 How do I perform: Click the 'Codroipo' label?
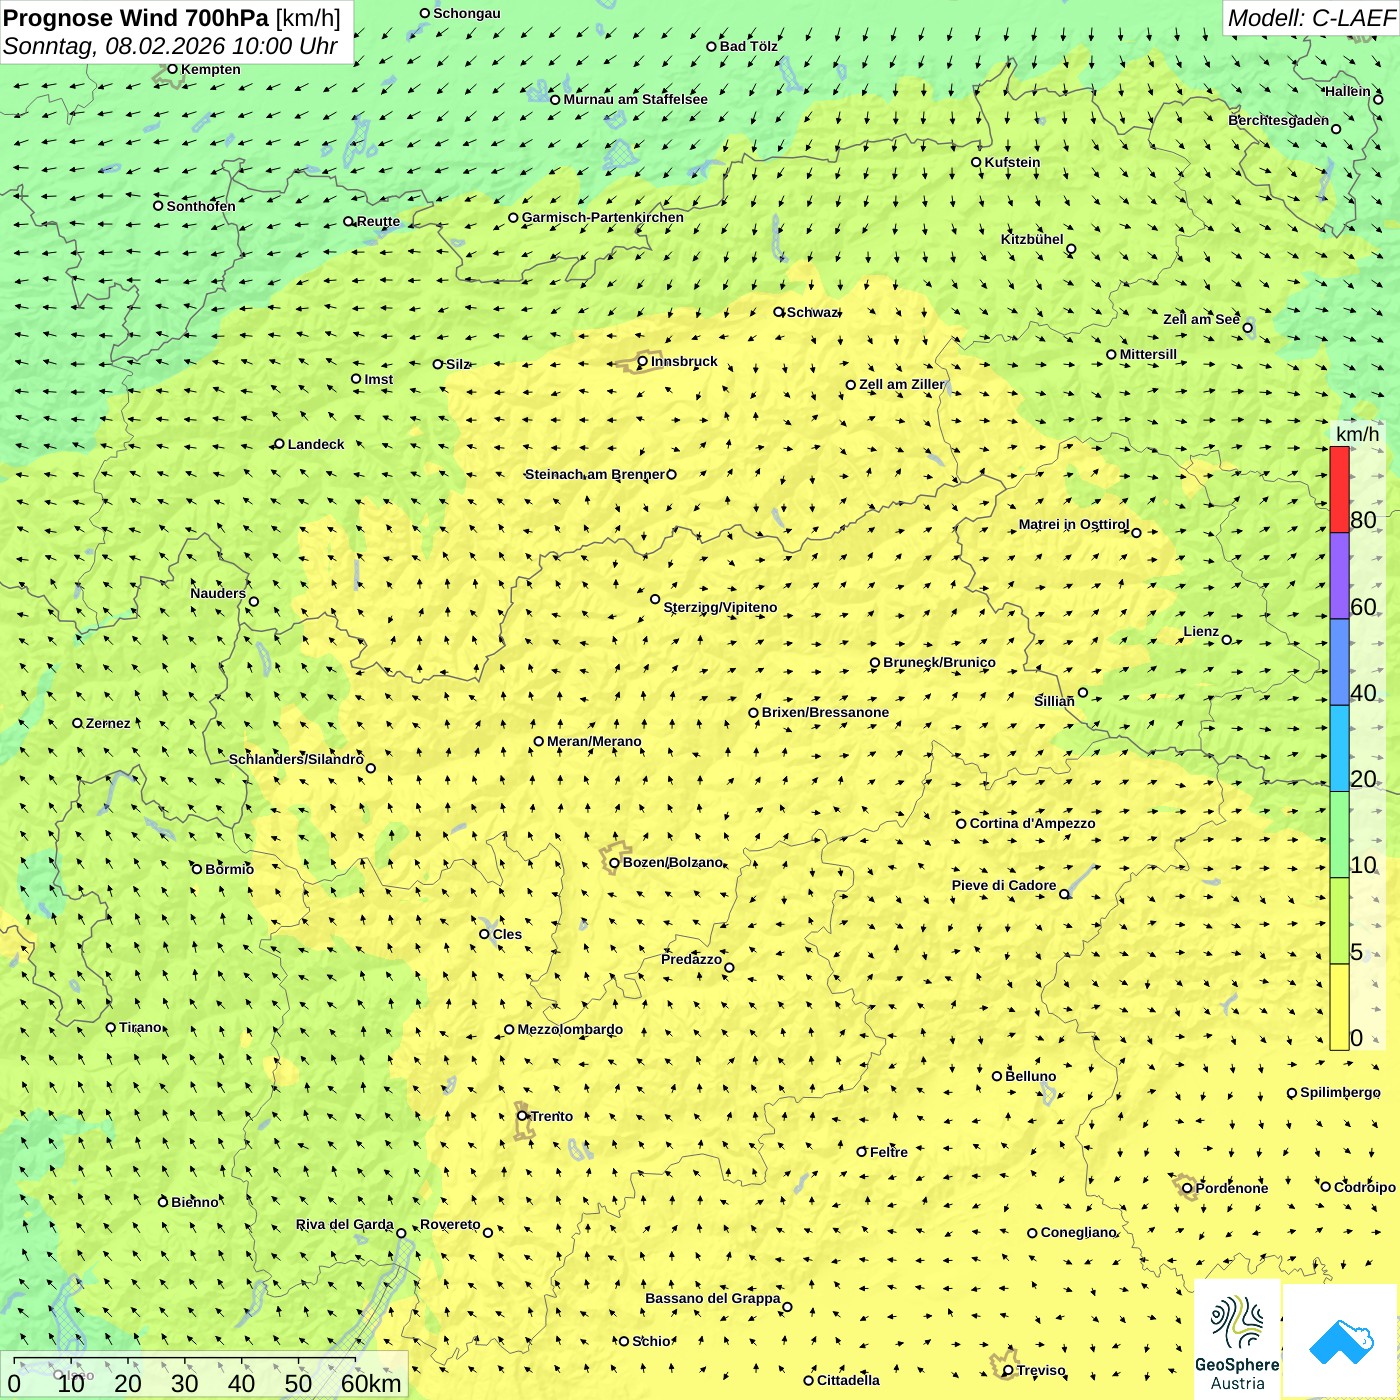(x=1364, y=1187)
